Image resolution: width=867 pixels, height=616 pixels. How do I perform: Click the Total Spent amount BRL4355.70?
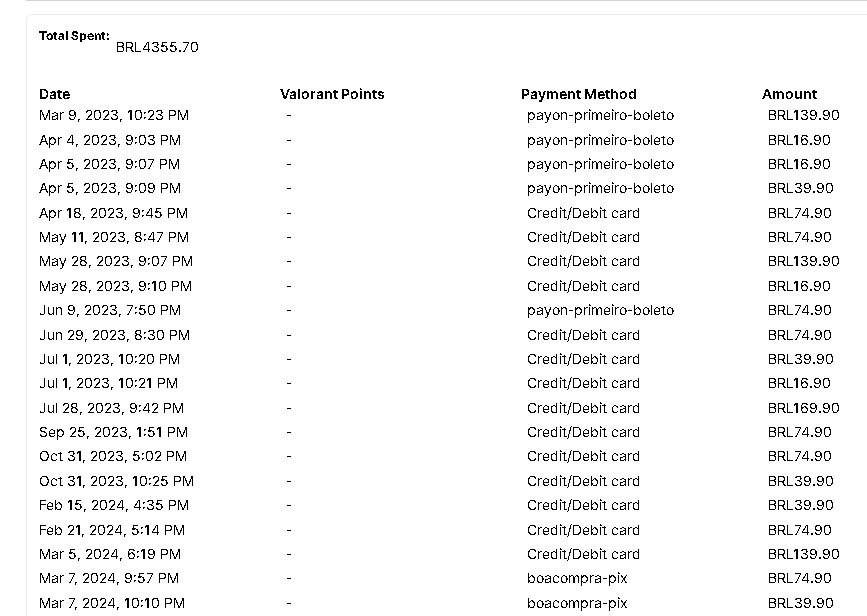coord(157,47)
